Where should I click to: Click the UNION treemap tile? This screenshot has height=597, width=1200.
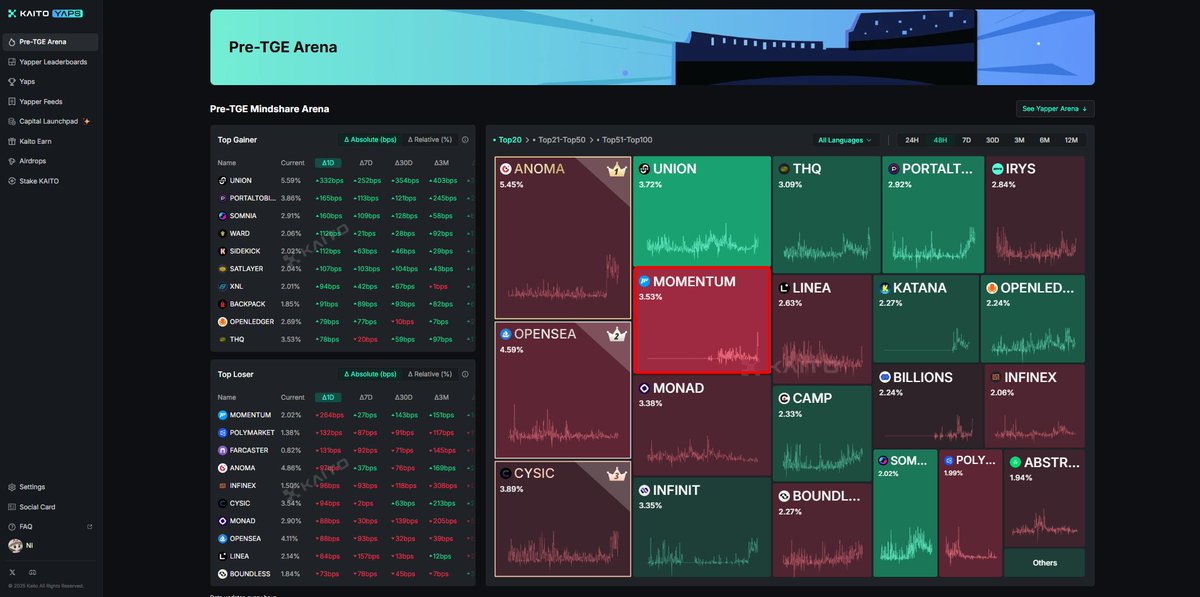(x=701, y=211)
